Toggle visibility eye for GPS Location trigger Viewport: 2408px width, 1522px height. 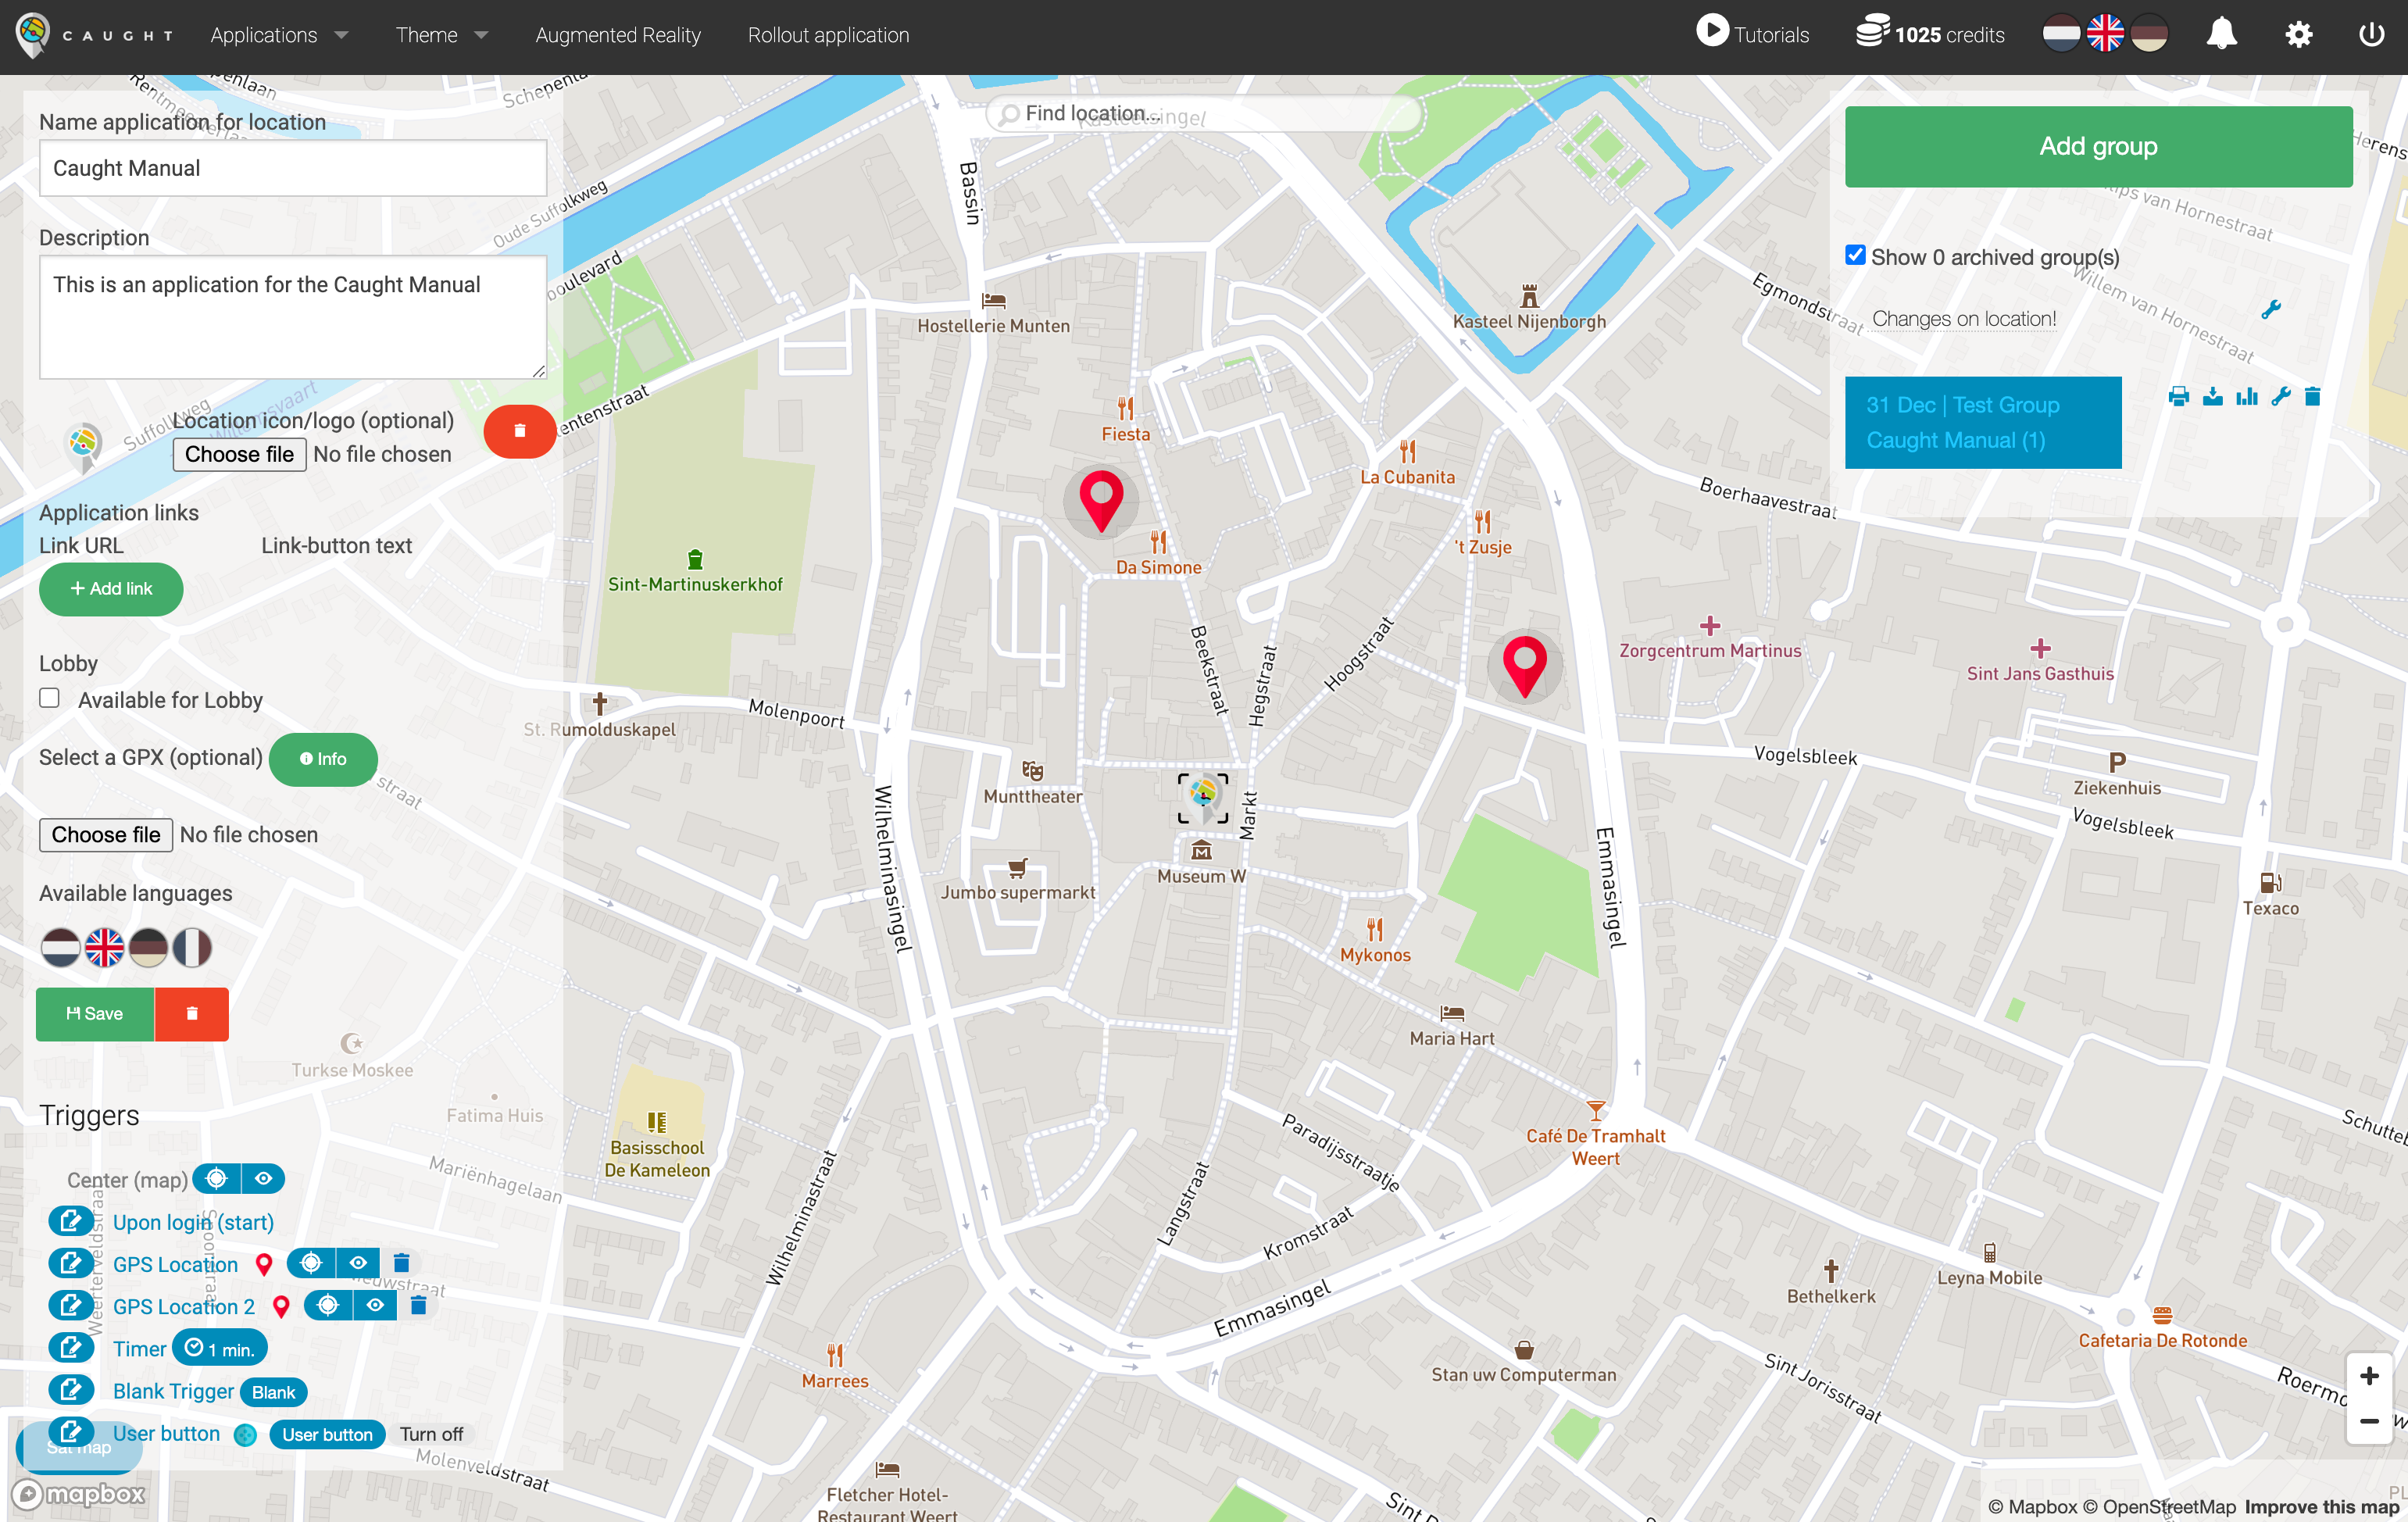click(358, 1263)
